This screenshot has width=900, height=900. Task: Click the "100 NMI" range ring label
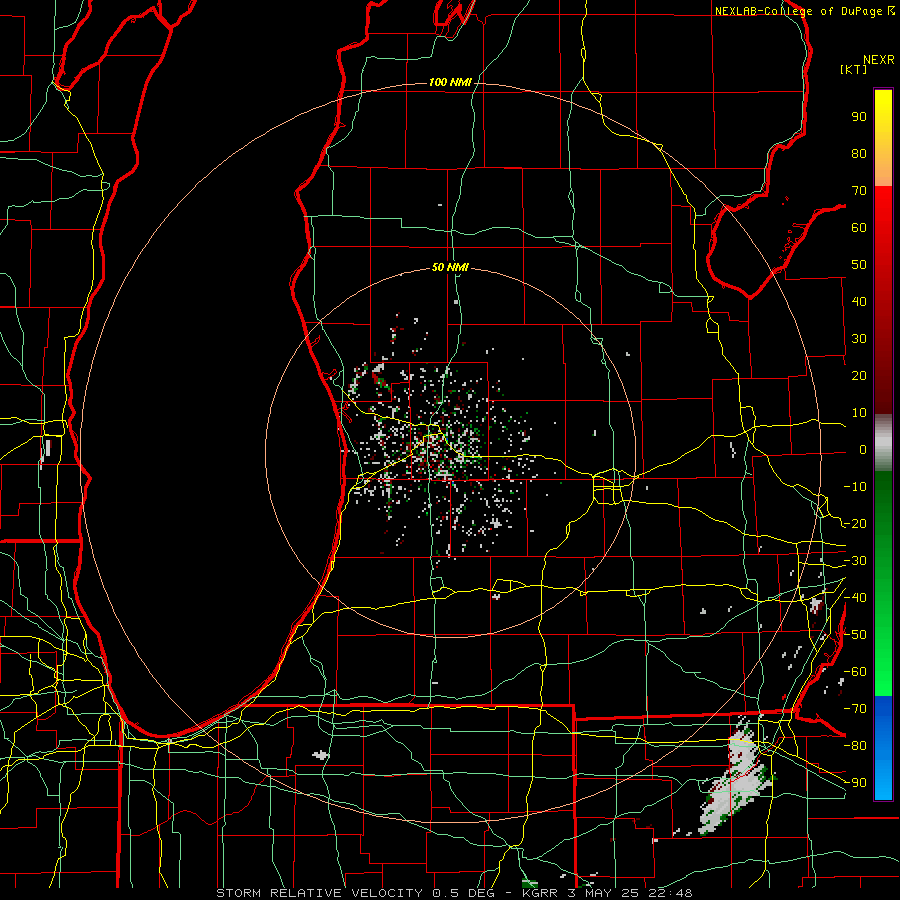(x=450, y=83)
